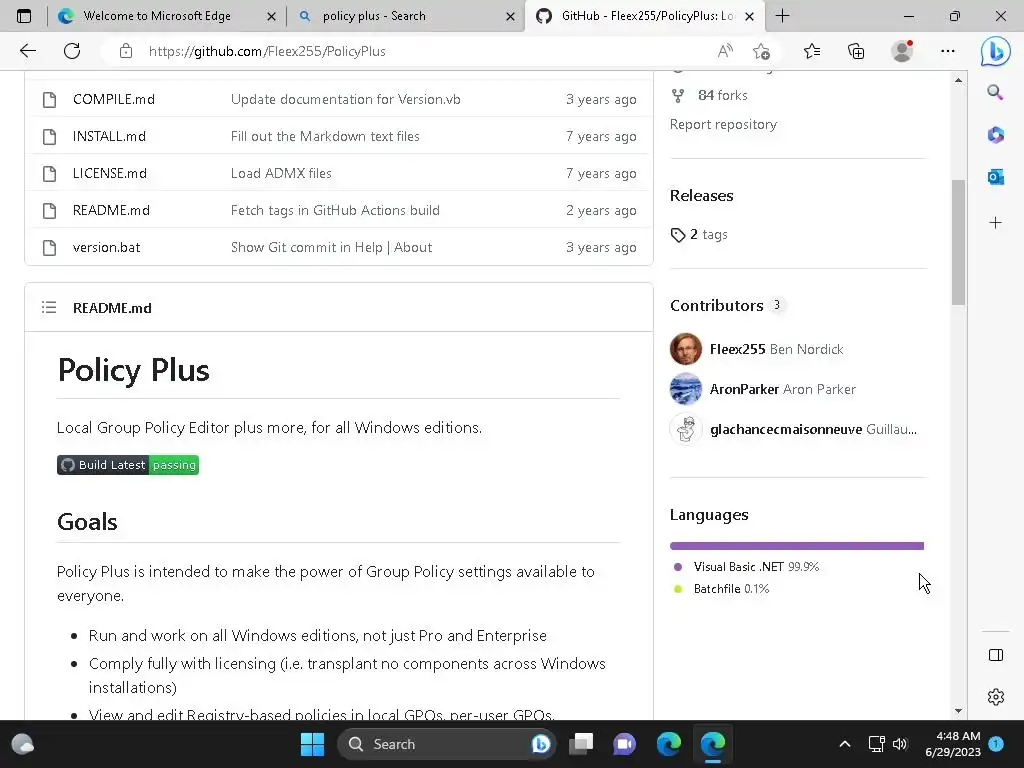The width and height of the screenshot is (1024, 768).
Task: Open the Releases heading link
Action: [x=701, y=195]
